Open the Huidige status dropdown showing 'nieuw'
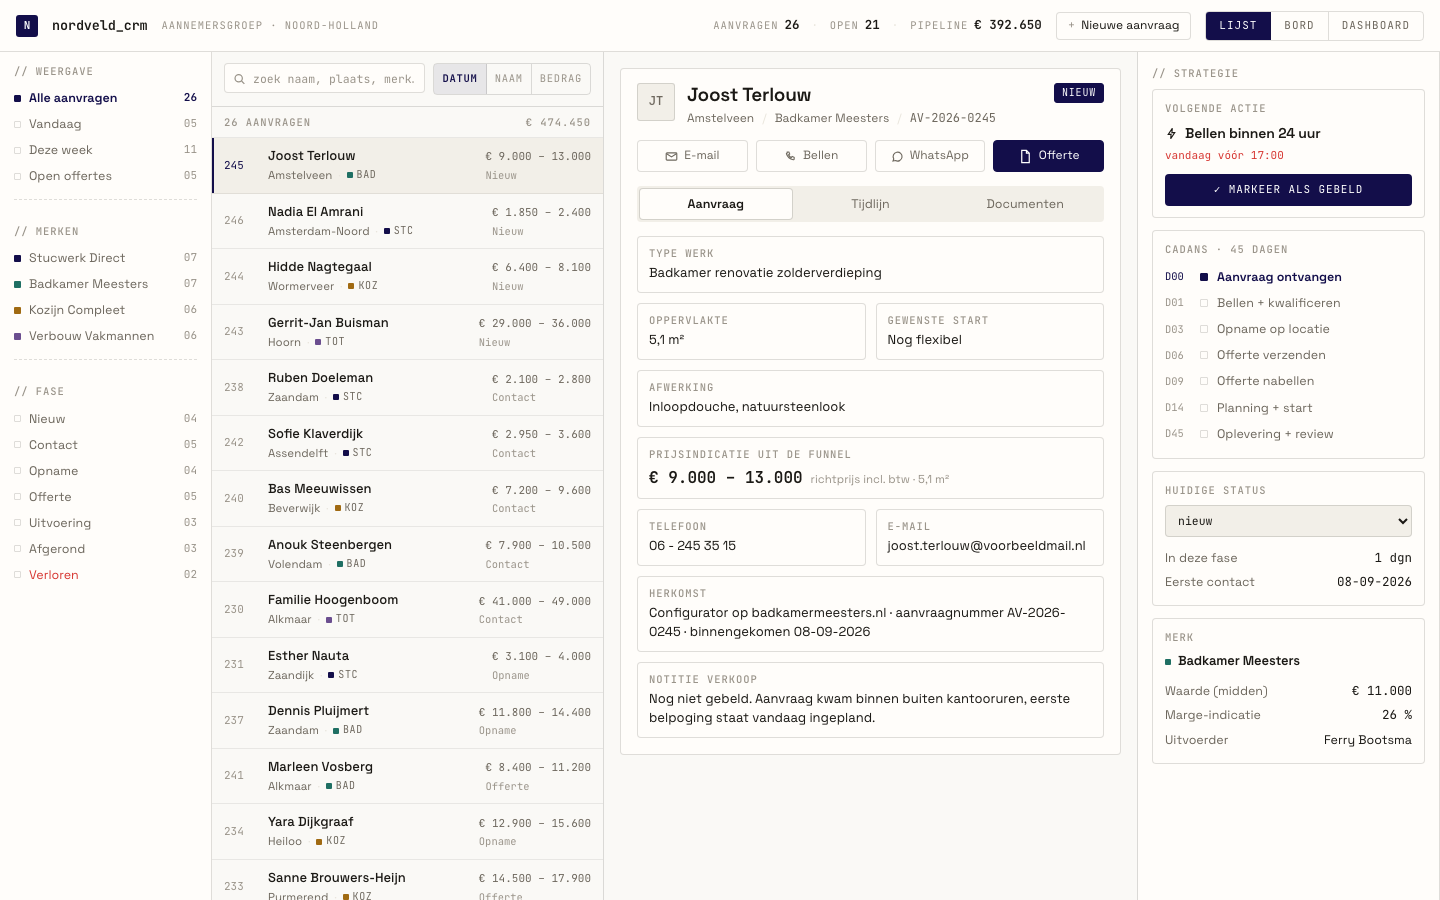Image resolution: width=1440 pixels, height=900 pixels. (x=1288, y=521)
